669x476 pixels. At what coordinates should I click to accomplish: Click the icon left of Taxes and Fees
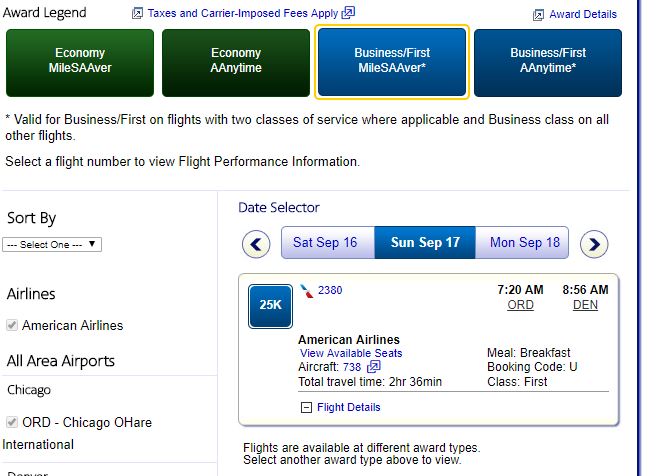tap(137, 14)
